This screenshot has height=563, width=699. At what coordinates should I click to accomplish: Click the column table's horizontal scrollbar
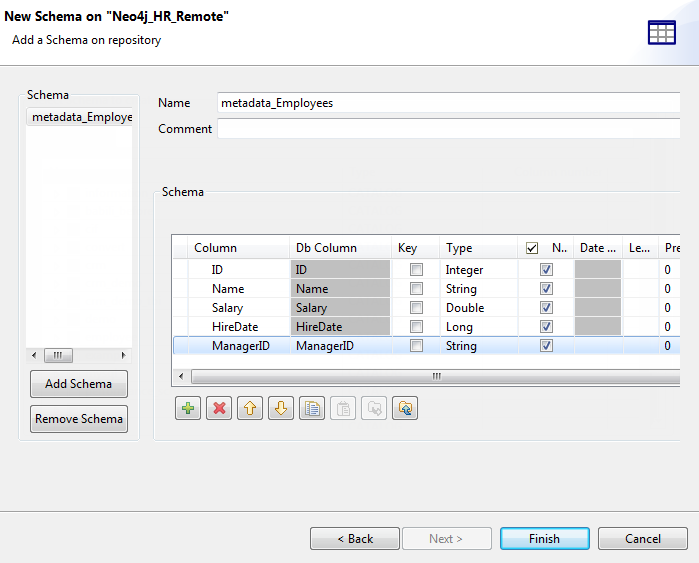pyautogui.click(x=436, y=377)
